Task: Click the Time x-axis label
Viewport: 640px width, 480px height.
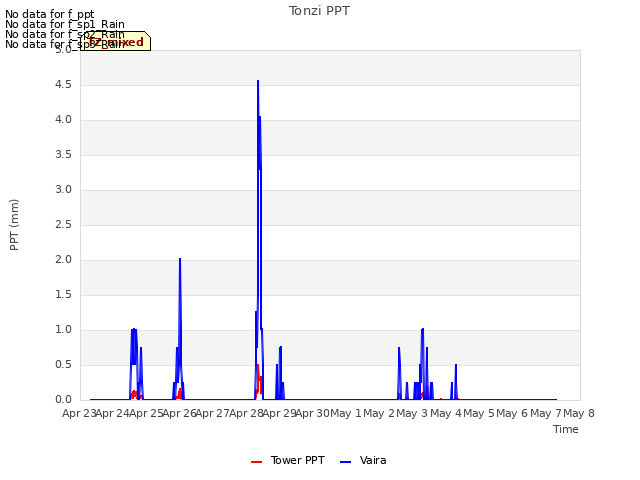Action: point(566,429)
